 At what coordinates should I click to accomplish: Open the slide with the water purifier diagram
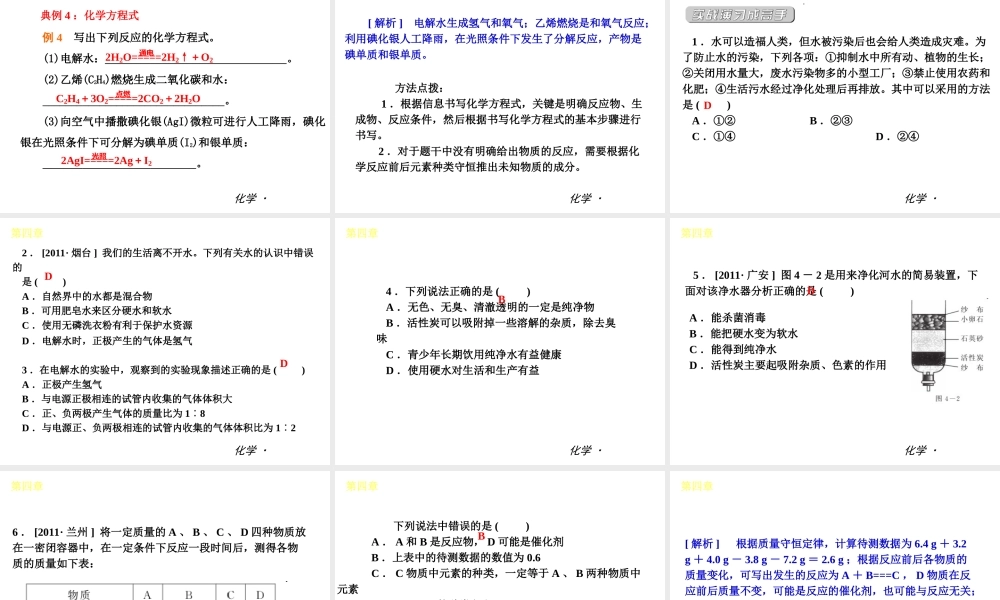(x=835, y=341)
